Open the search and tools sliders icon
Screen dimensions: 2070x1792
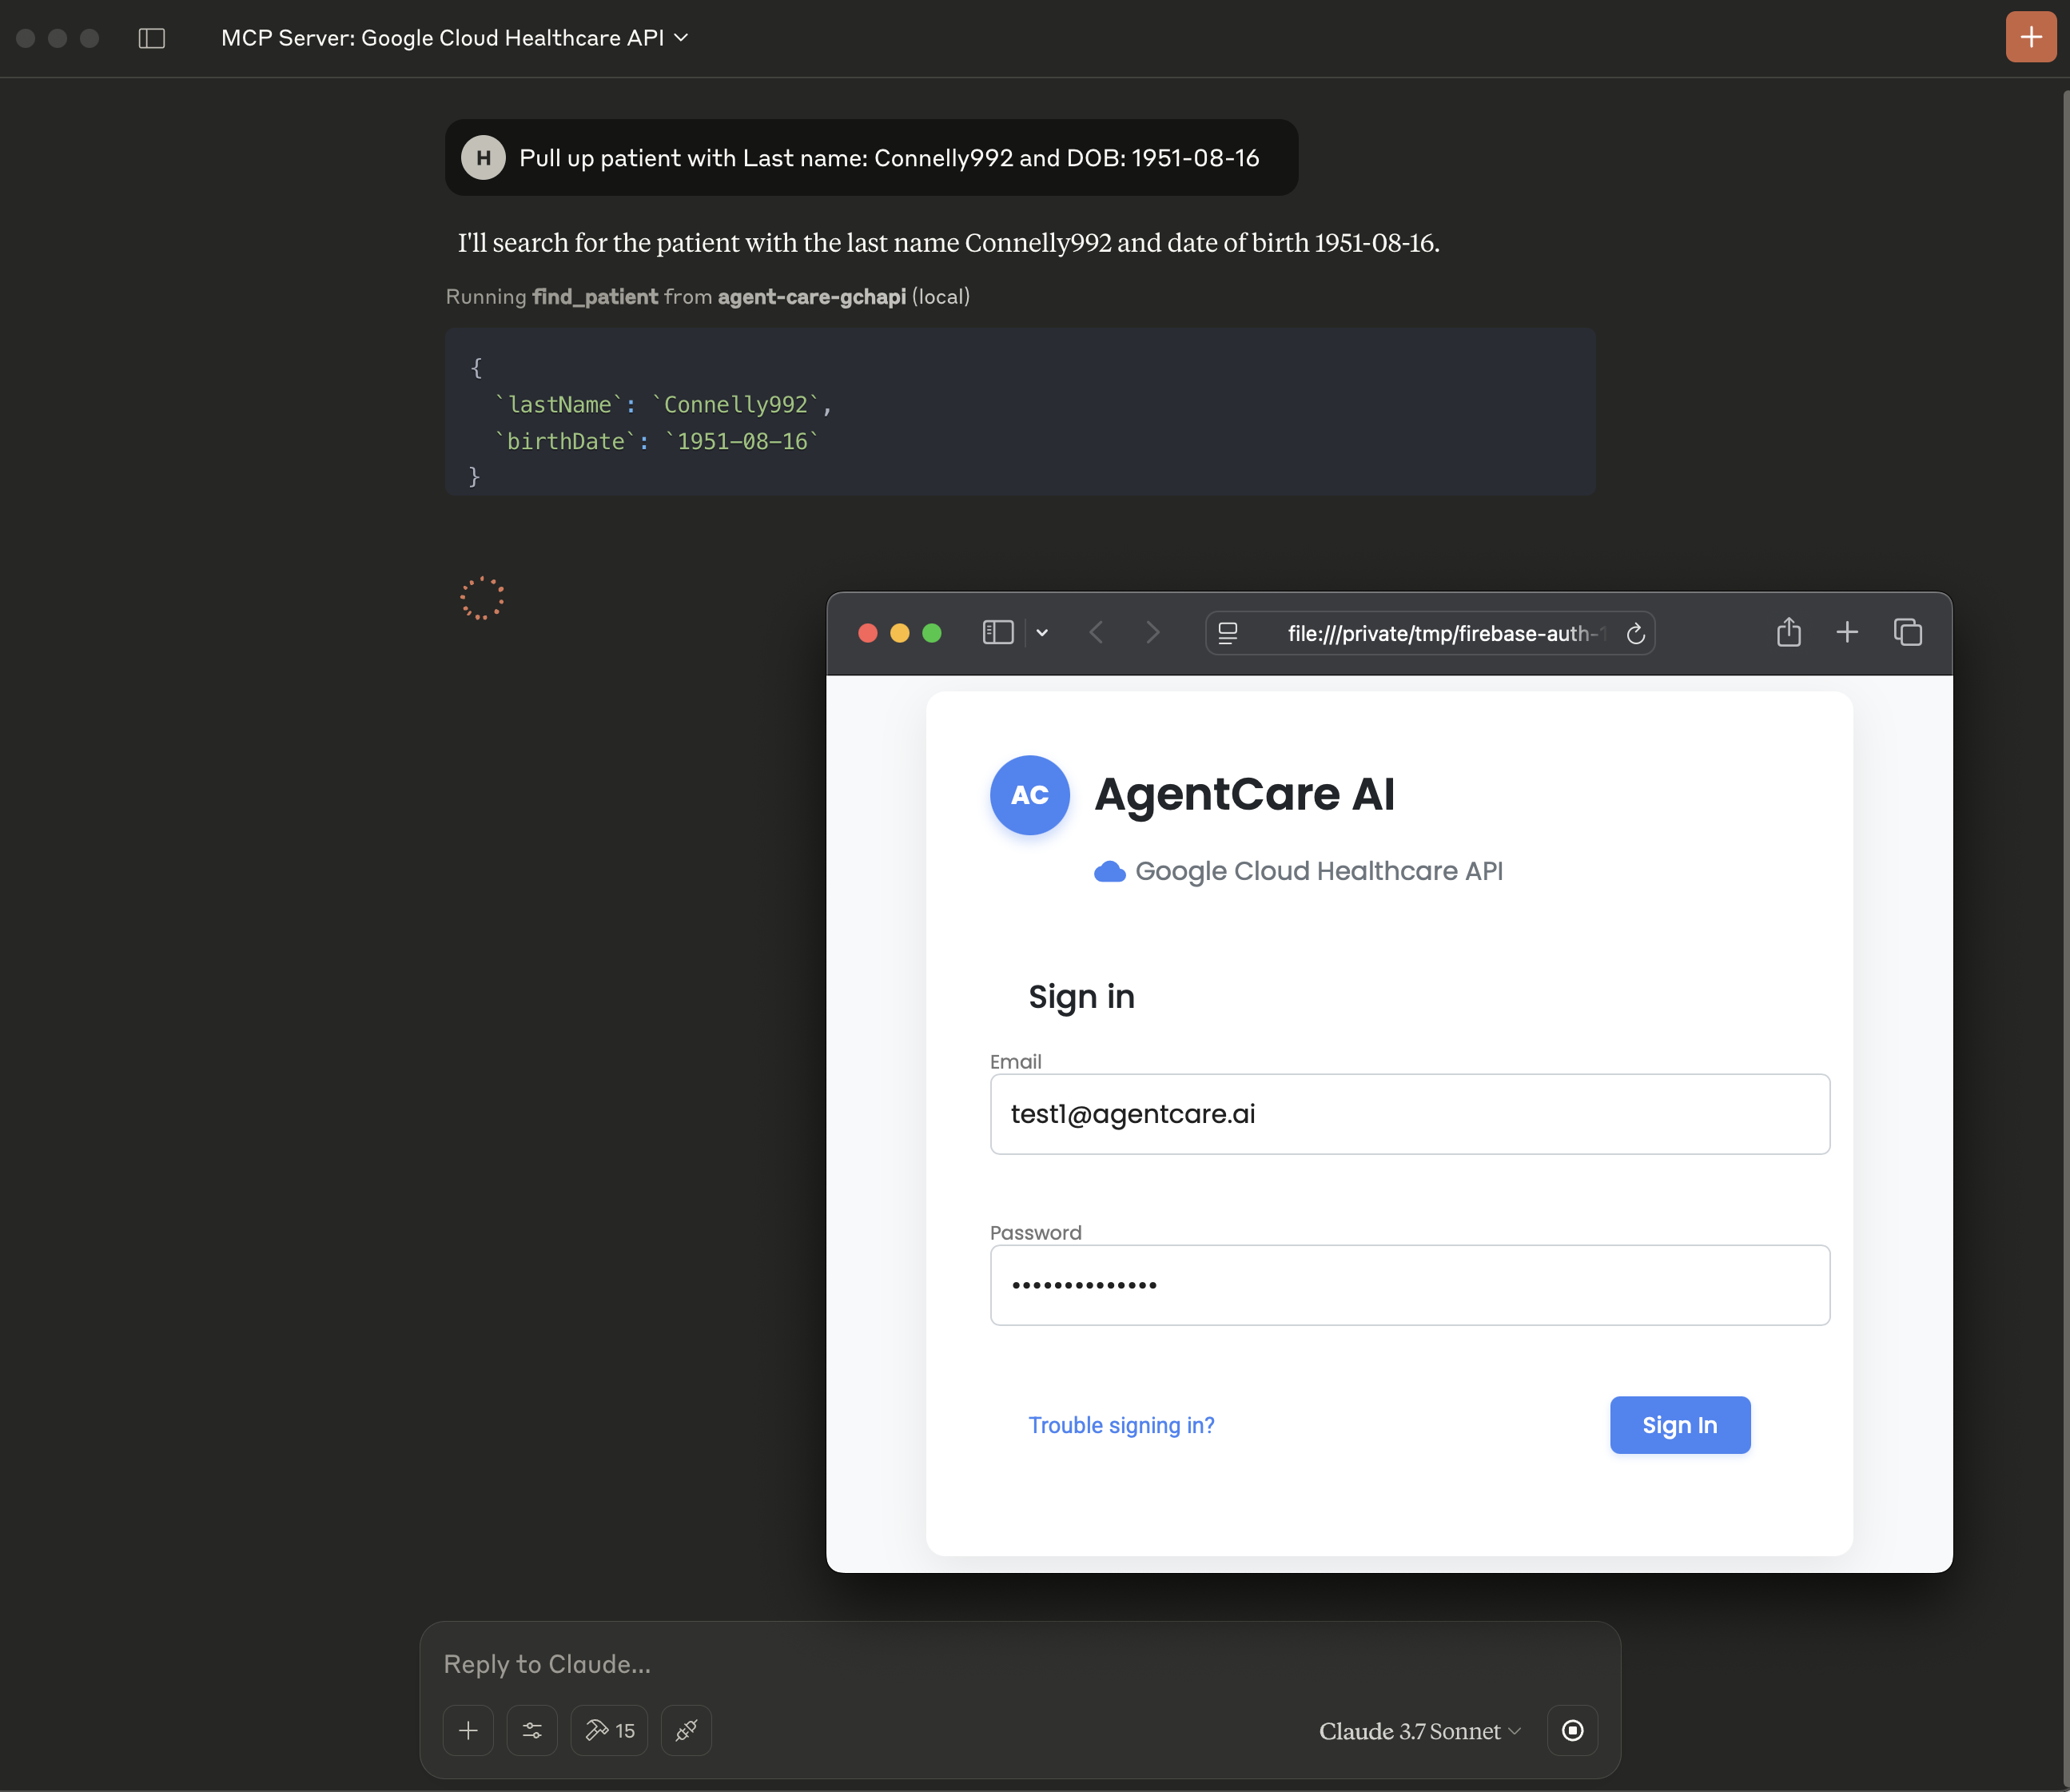click(x=532, y=1730)
